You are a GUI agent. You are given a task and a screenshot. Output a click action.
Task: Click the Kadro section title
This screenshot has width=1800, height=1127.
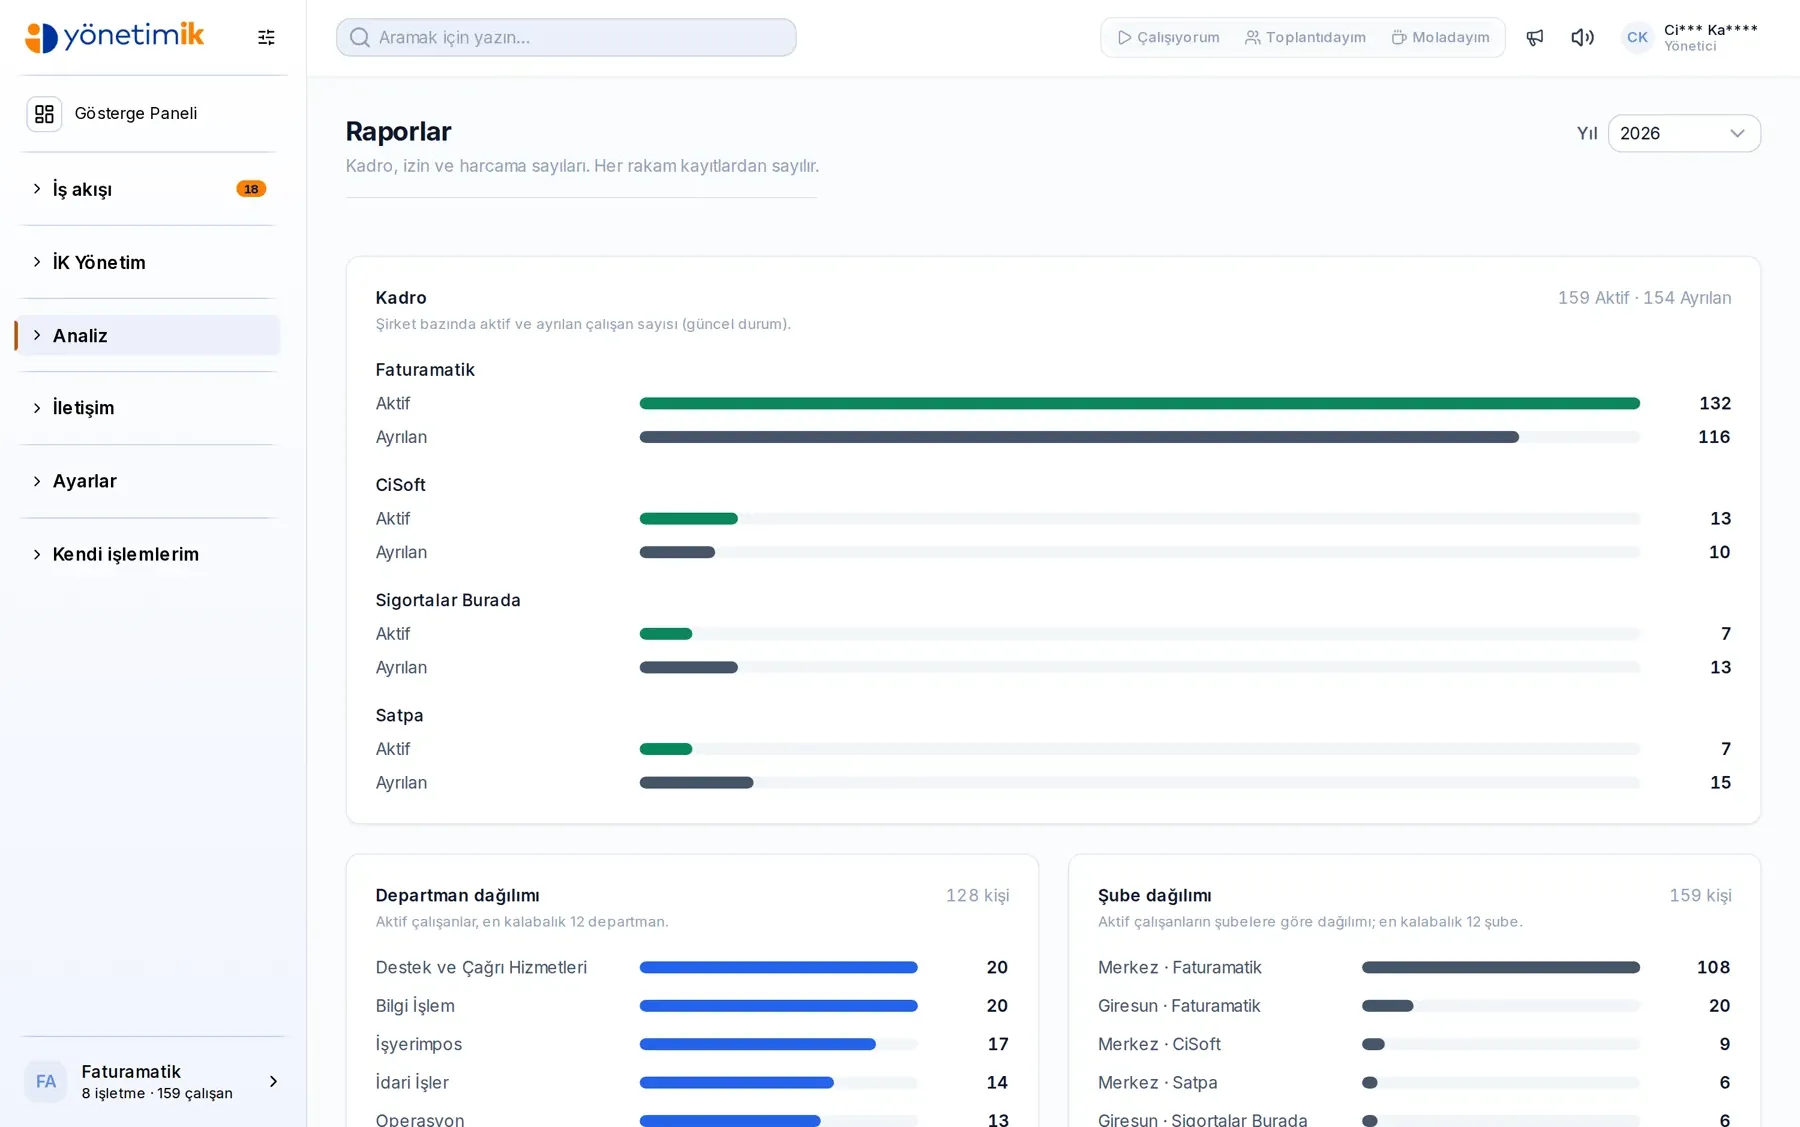401,298
